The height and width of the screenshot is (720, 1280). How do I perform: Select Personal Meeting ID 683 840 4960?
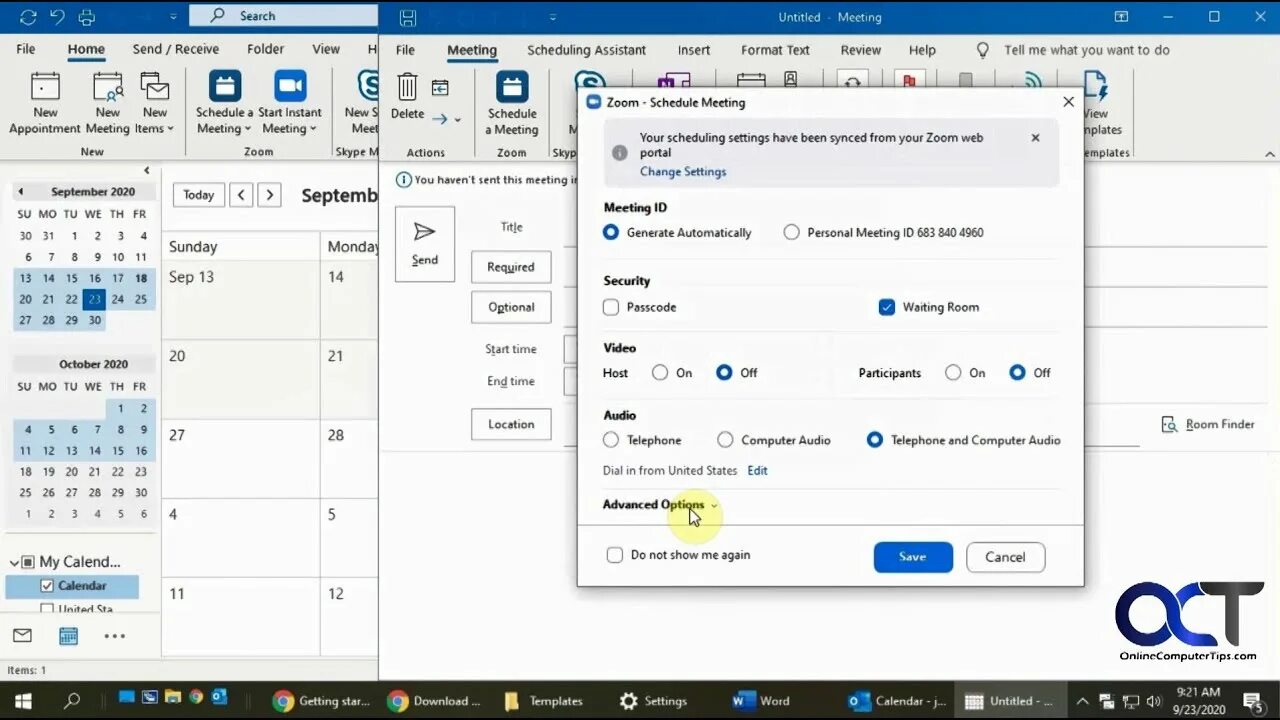792,232
